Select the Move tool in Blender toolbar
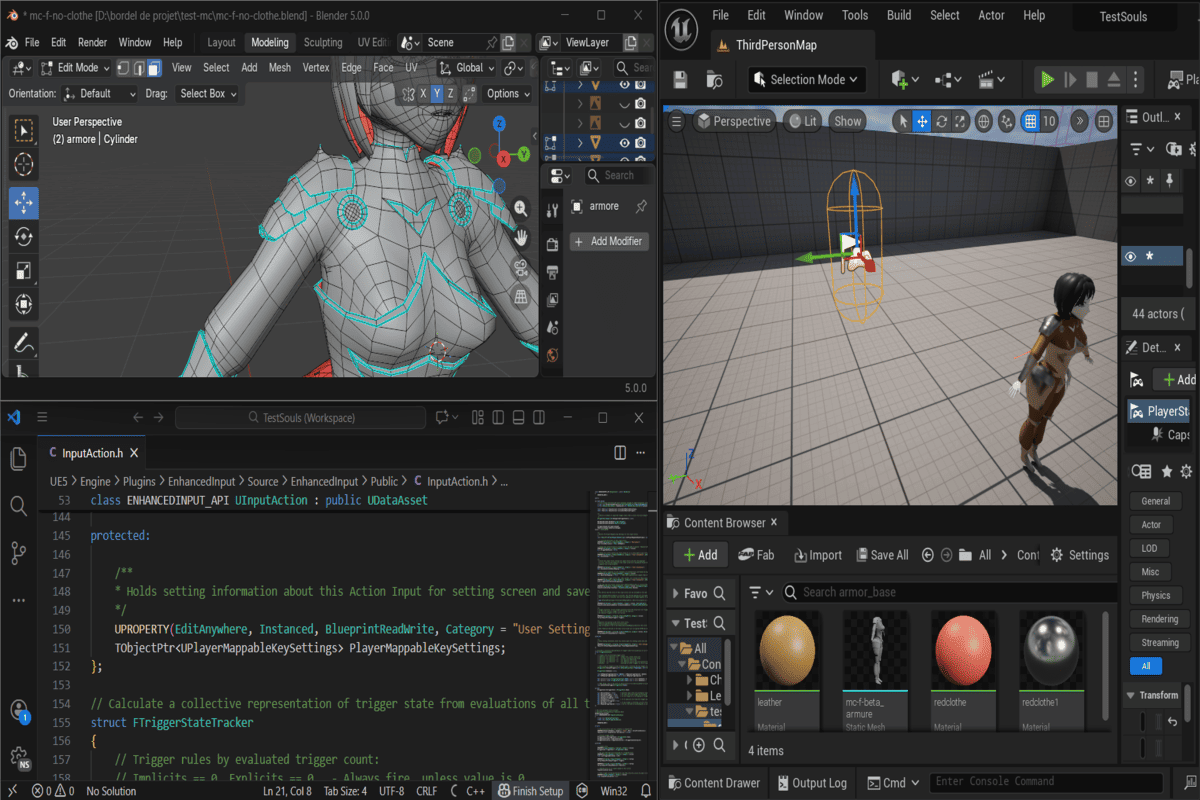The width and height of the screenshot is (1200, 800). coord(24,202)
